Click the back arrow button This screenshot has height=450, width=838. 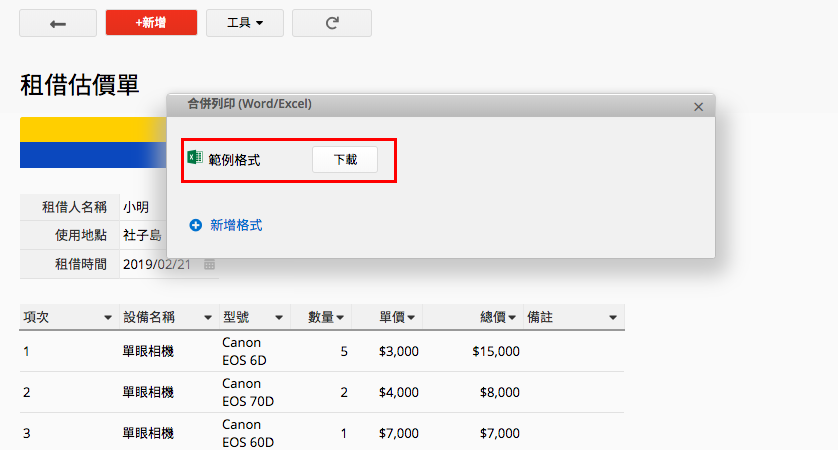58,23
